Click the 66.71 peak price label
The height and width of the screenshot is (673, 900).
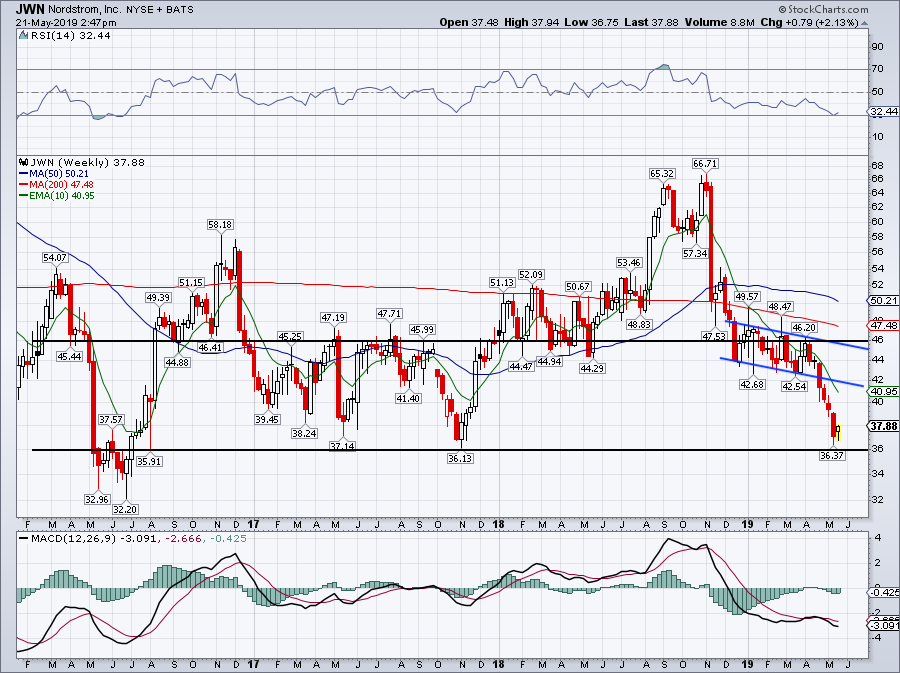[x=705, y=164]
